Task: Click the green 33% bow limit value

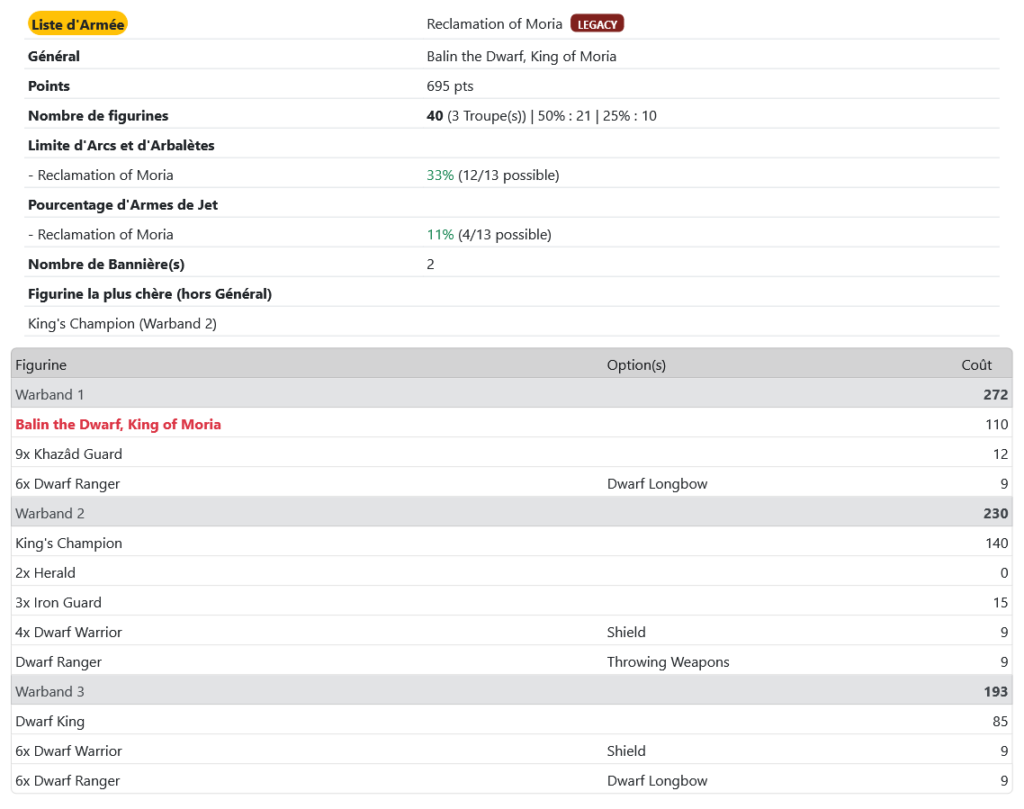Action: [440, 175]
